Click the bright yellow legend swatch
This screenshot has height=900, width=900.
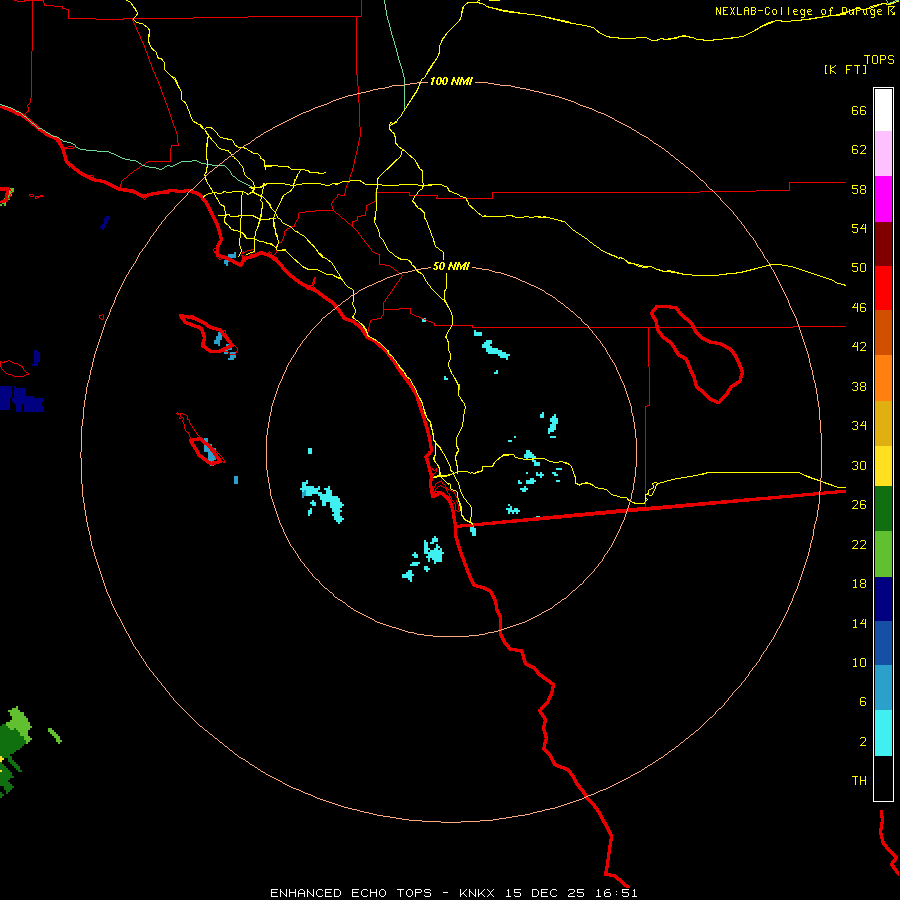(x=883, y=466)
